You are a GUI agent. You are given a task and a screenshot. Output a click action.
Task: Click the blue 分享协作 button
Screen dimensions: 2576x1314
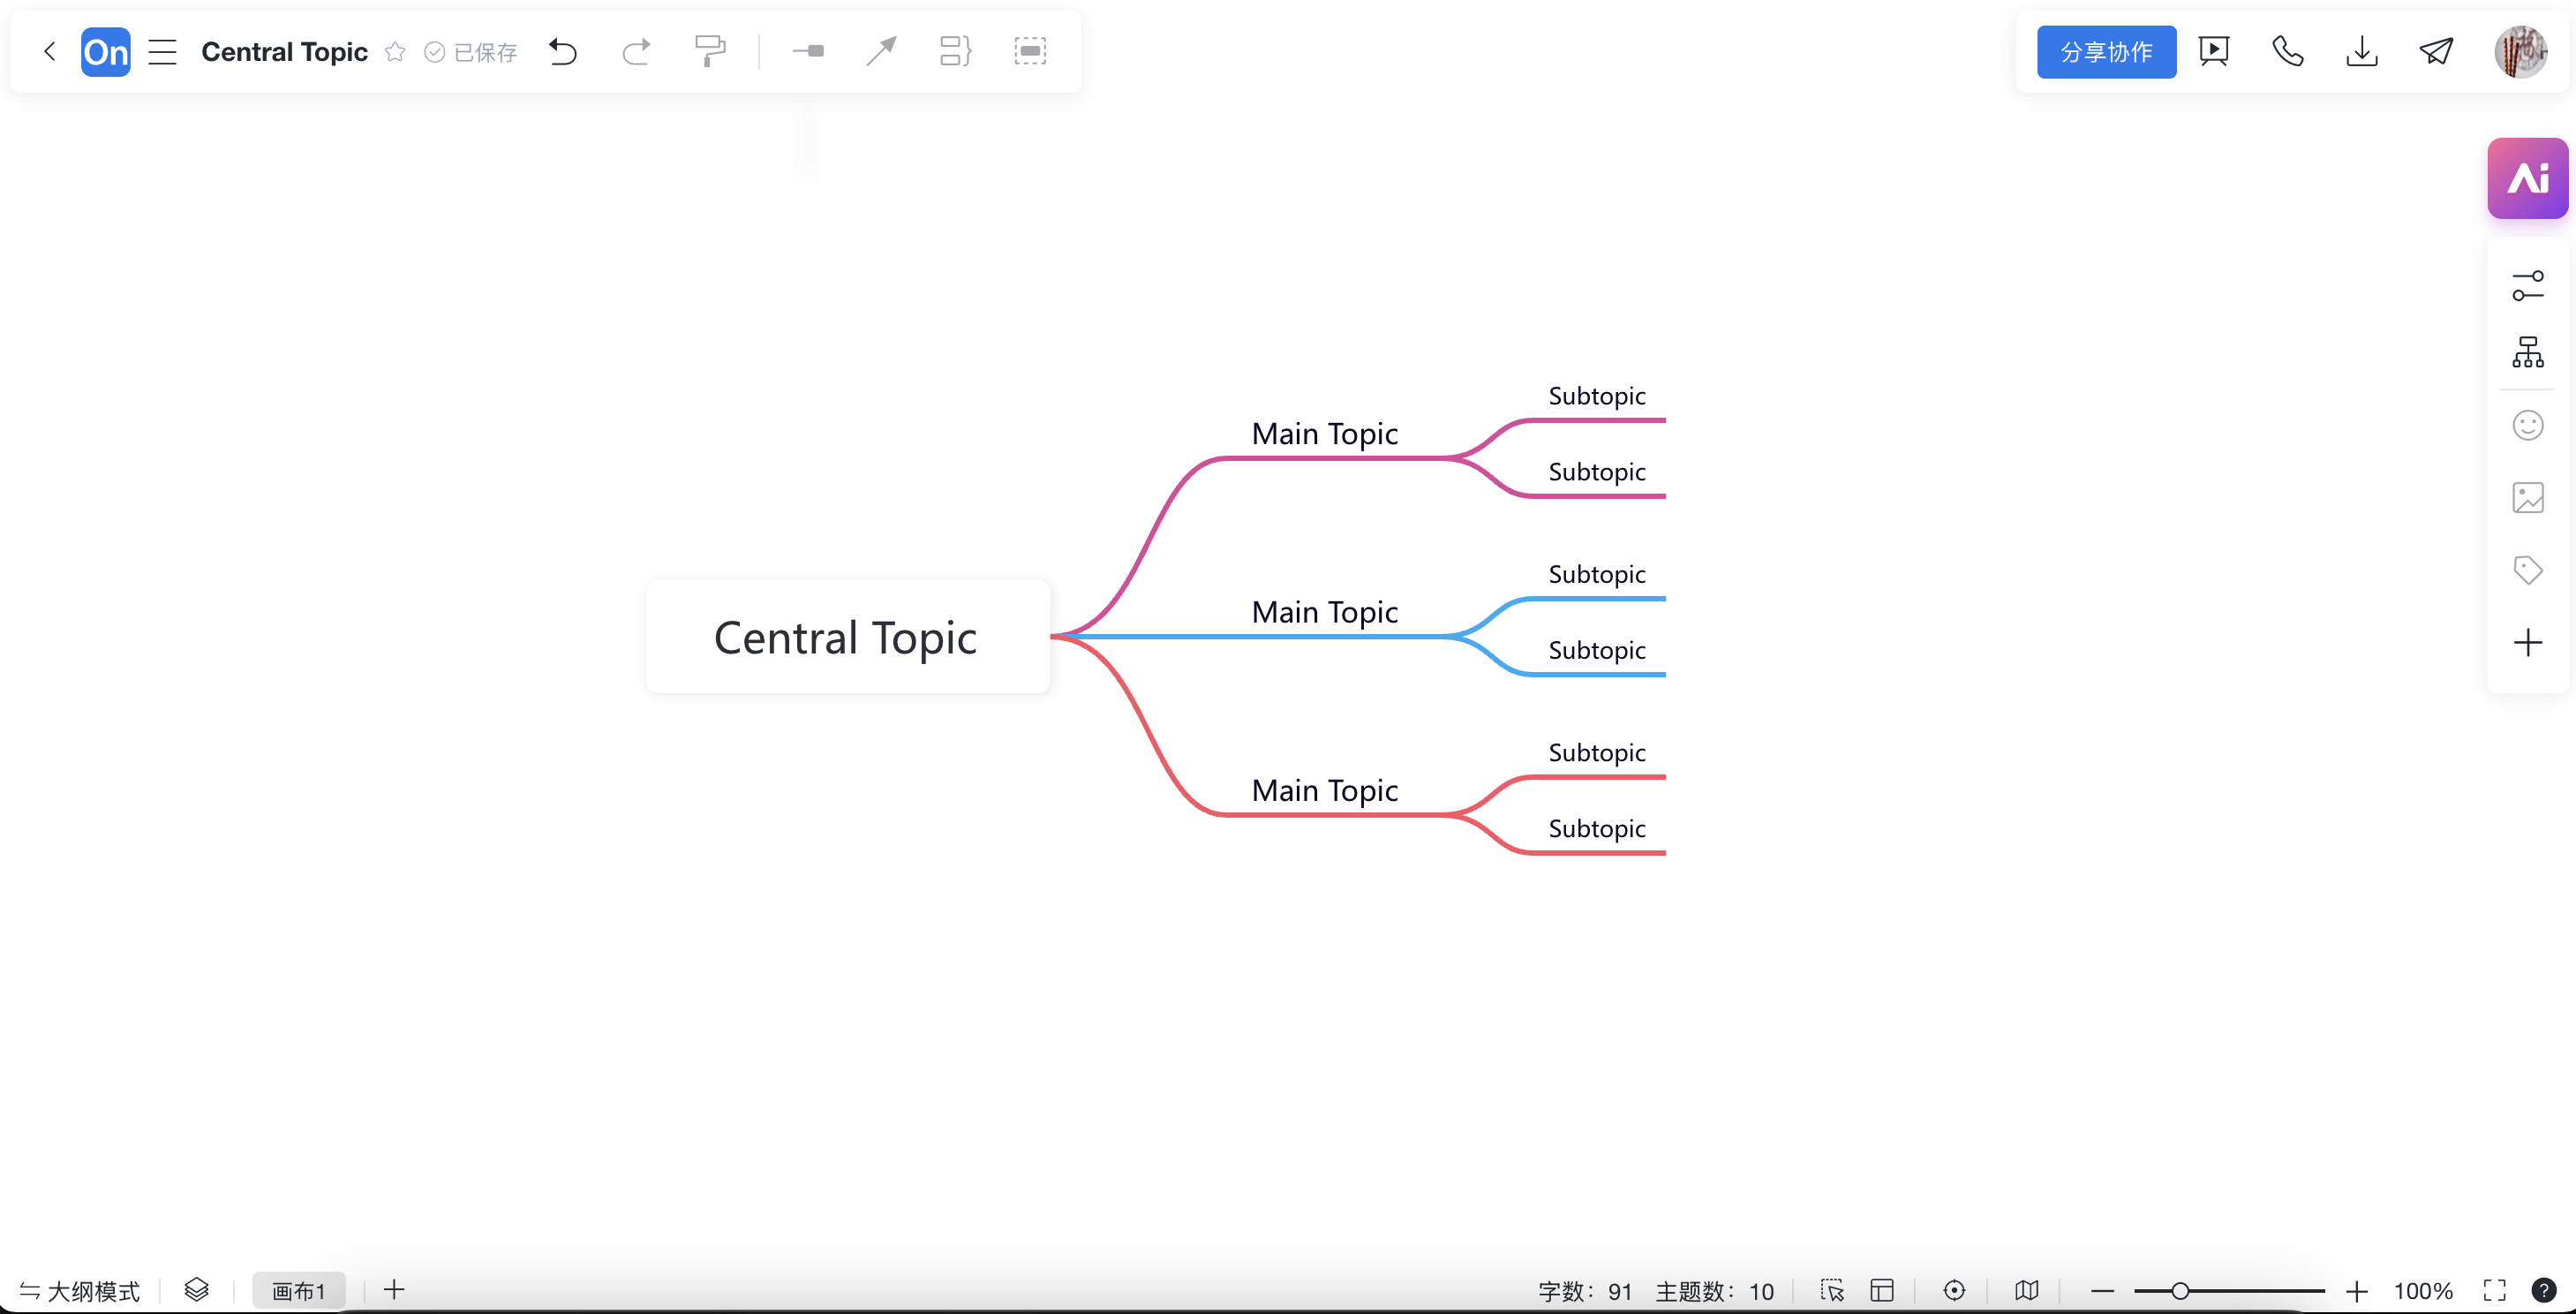2106,52
